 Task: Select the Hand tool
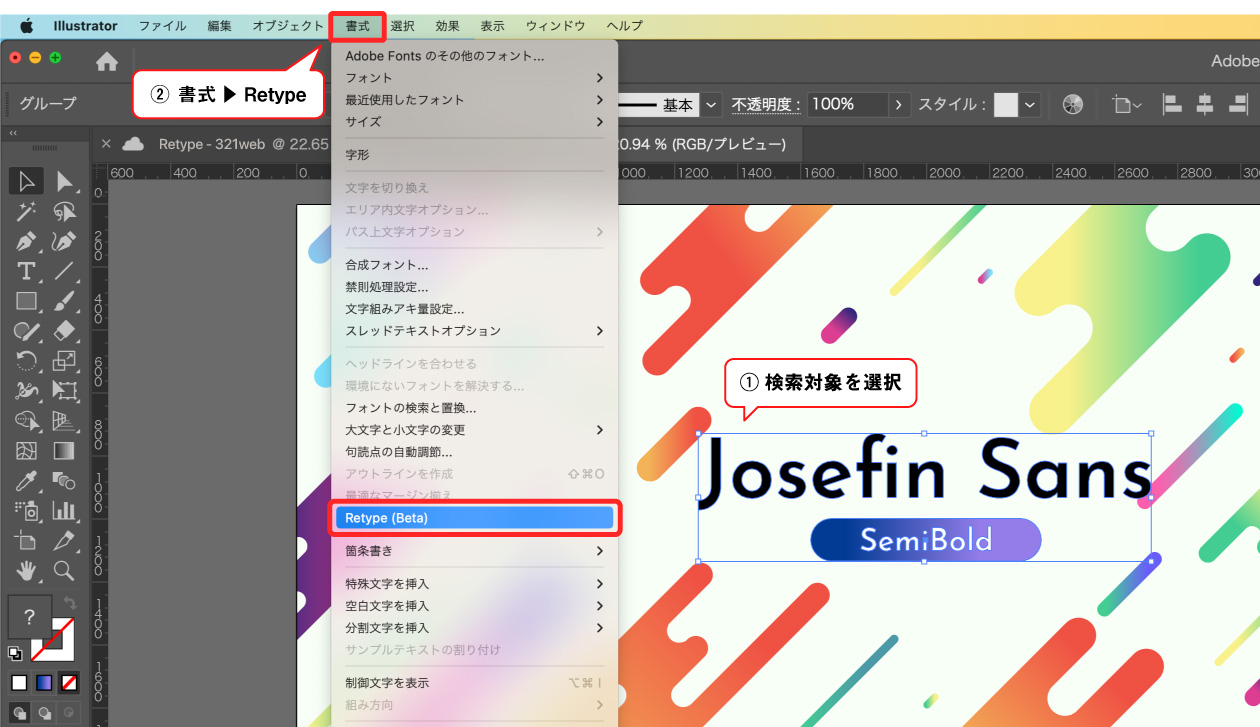click(x=27, y=571)
